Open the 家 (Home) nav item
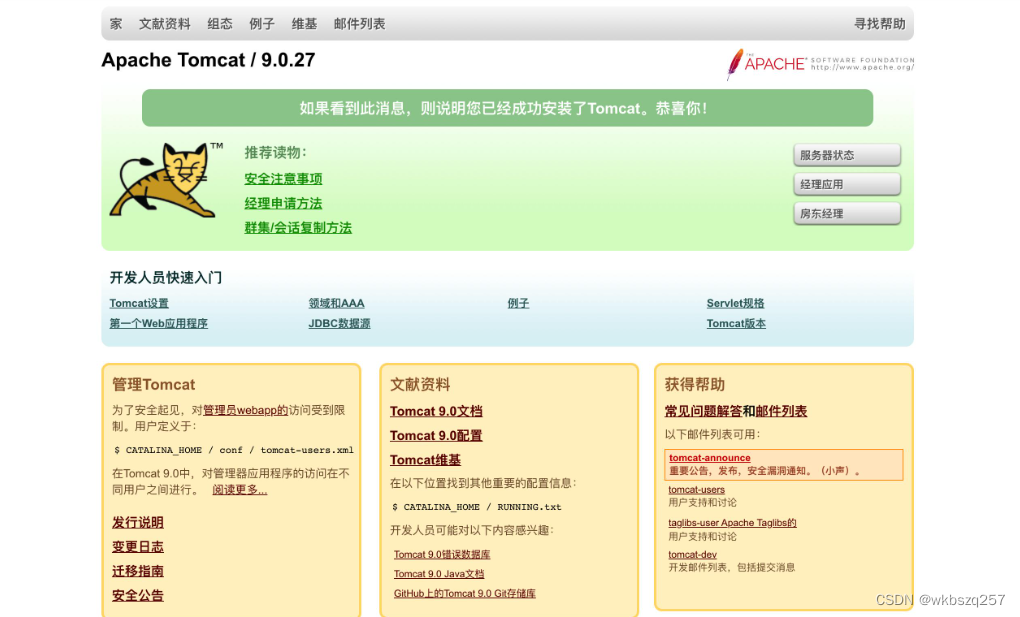 [116, 24]
